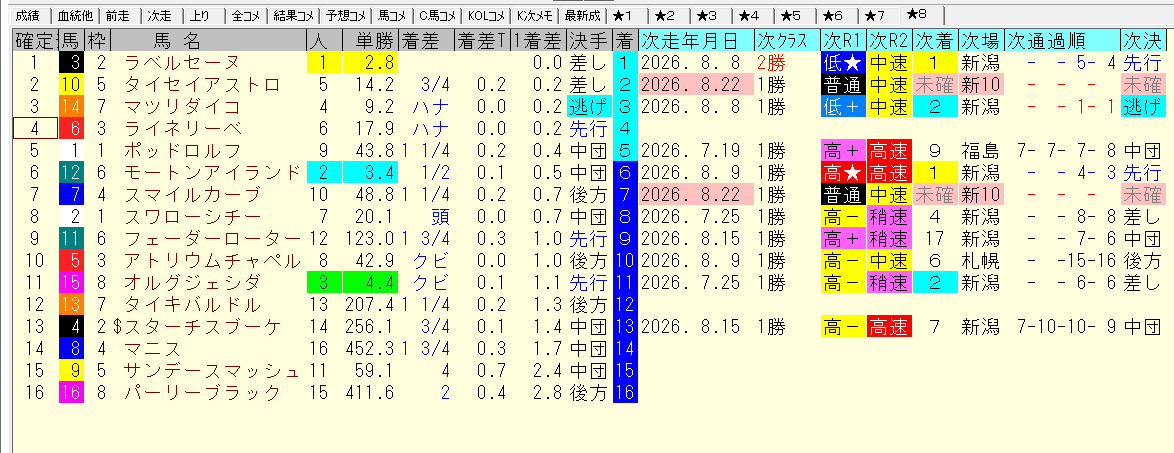Click the 決手 column header

[x=588, y=40]
